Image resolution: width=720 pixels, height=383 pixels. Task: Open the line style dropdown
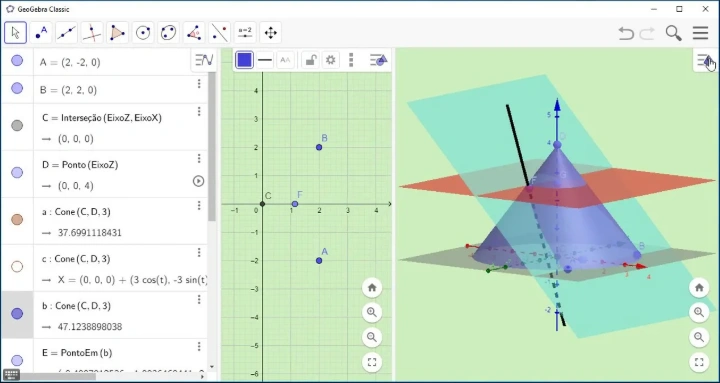point(265,60)
